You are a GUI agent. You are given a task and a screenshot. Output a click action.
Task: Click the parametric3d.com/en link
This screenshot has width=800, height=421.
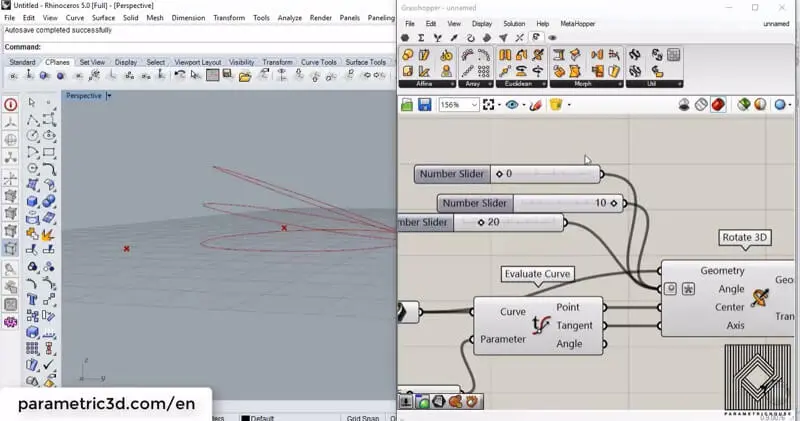click(105, 404)
